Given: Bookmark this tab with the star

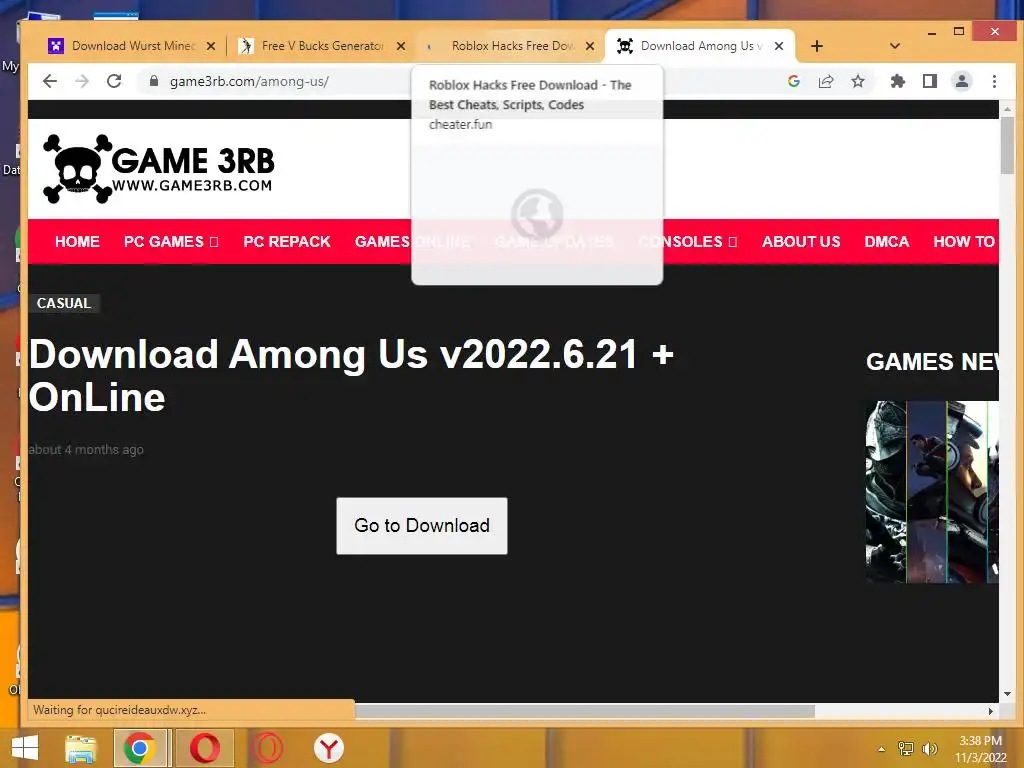Looking at the screenshot, I should coord(858,81).
